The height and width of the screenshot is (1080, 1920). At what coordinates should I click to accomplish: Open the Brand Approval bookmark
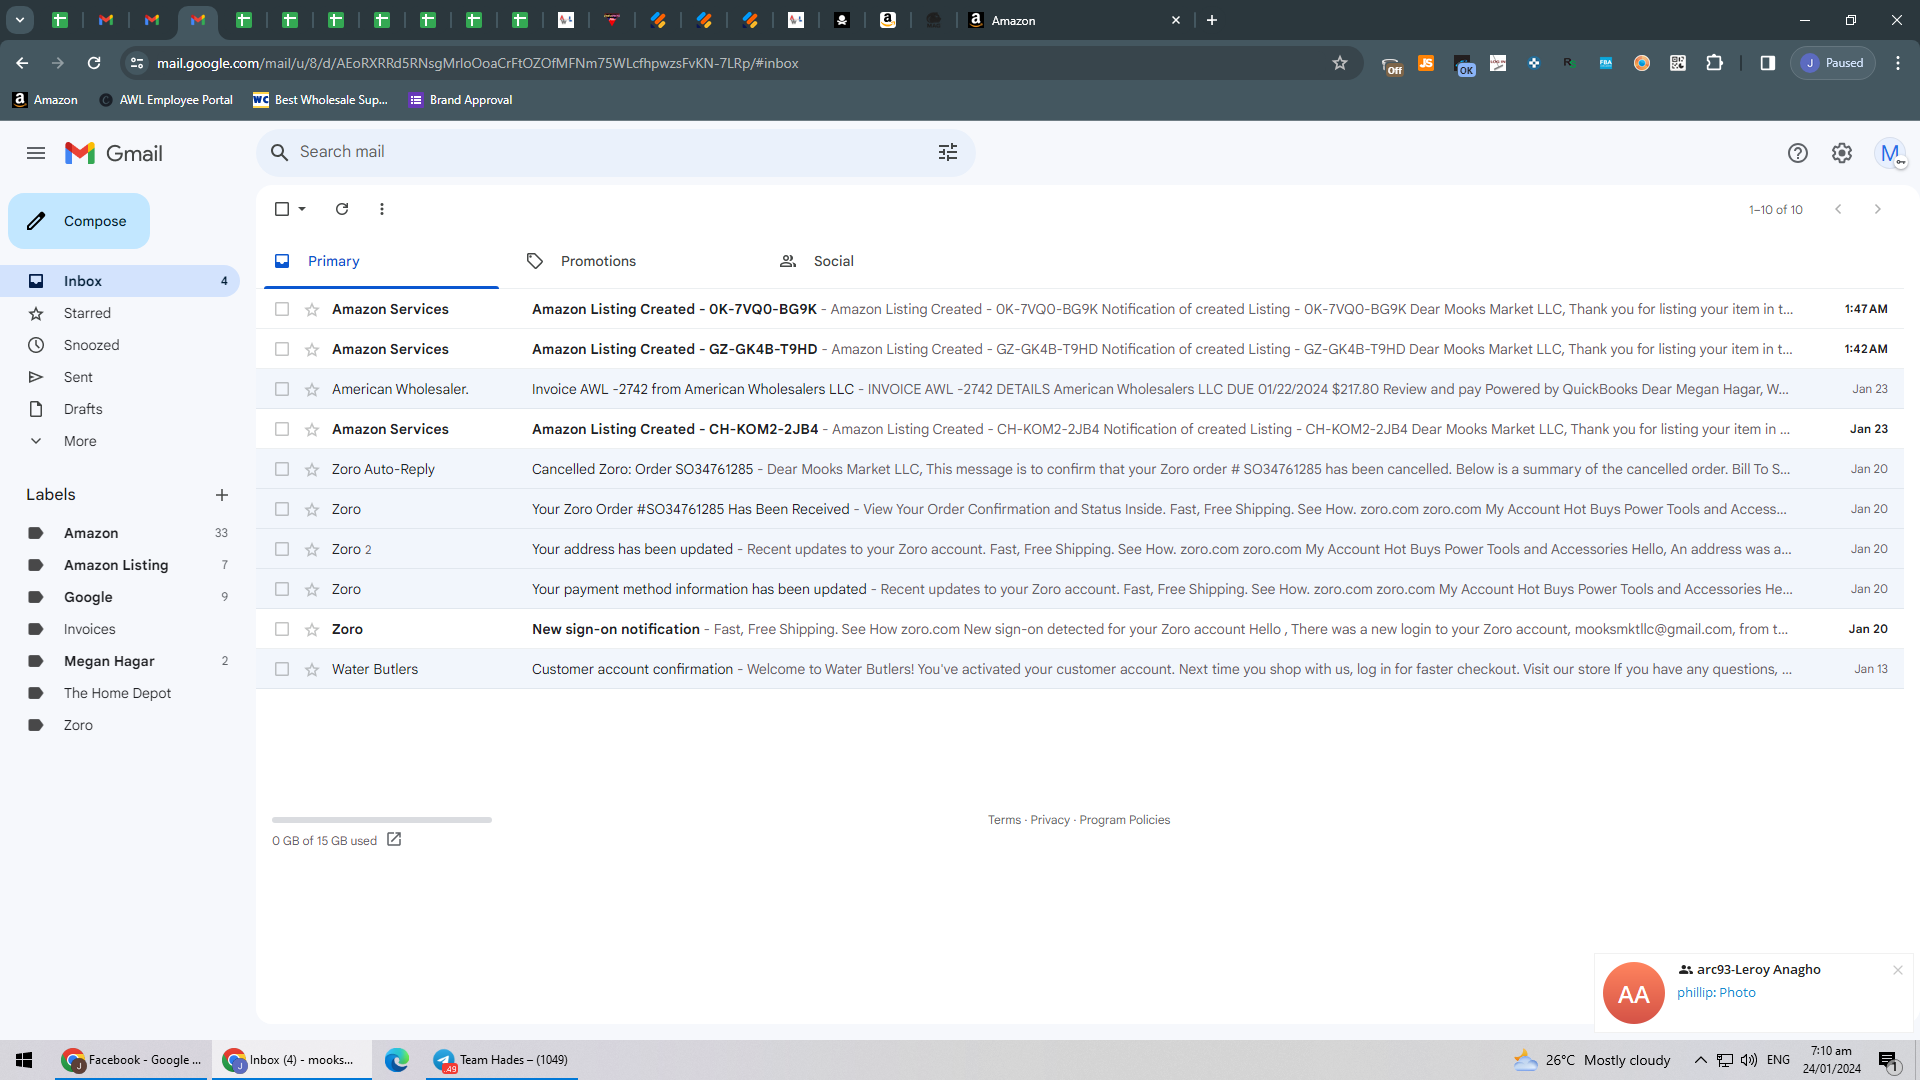click(x=460, y=100)
